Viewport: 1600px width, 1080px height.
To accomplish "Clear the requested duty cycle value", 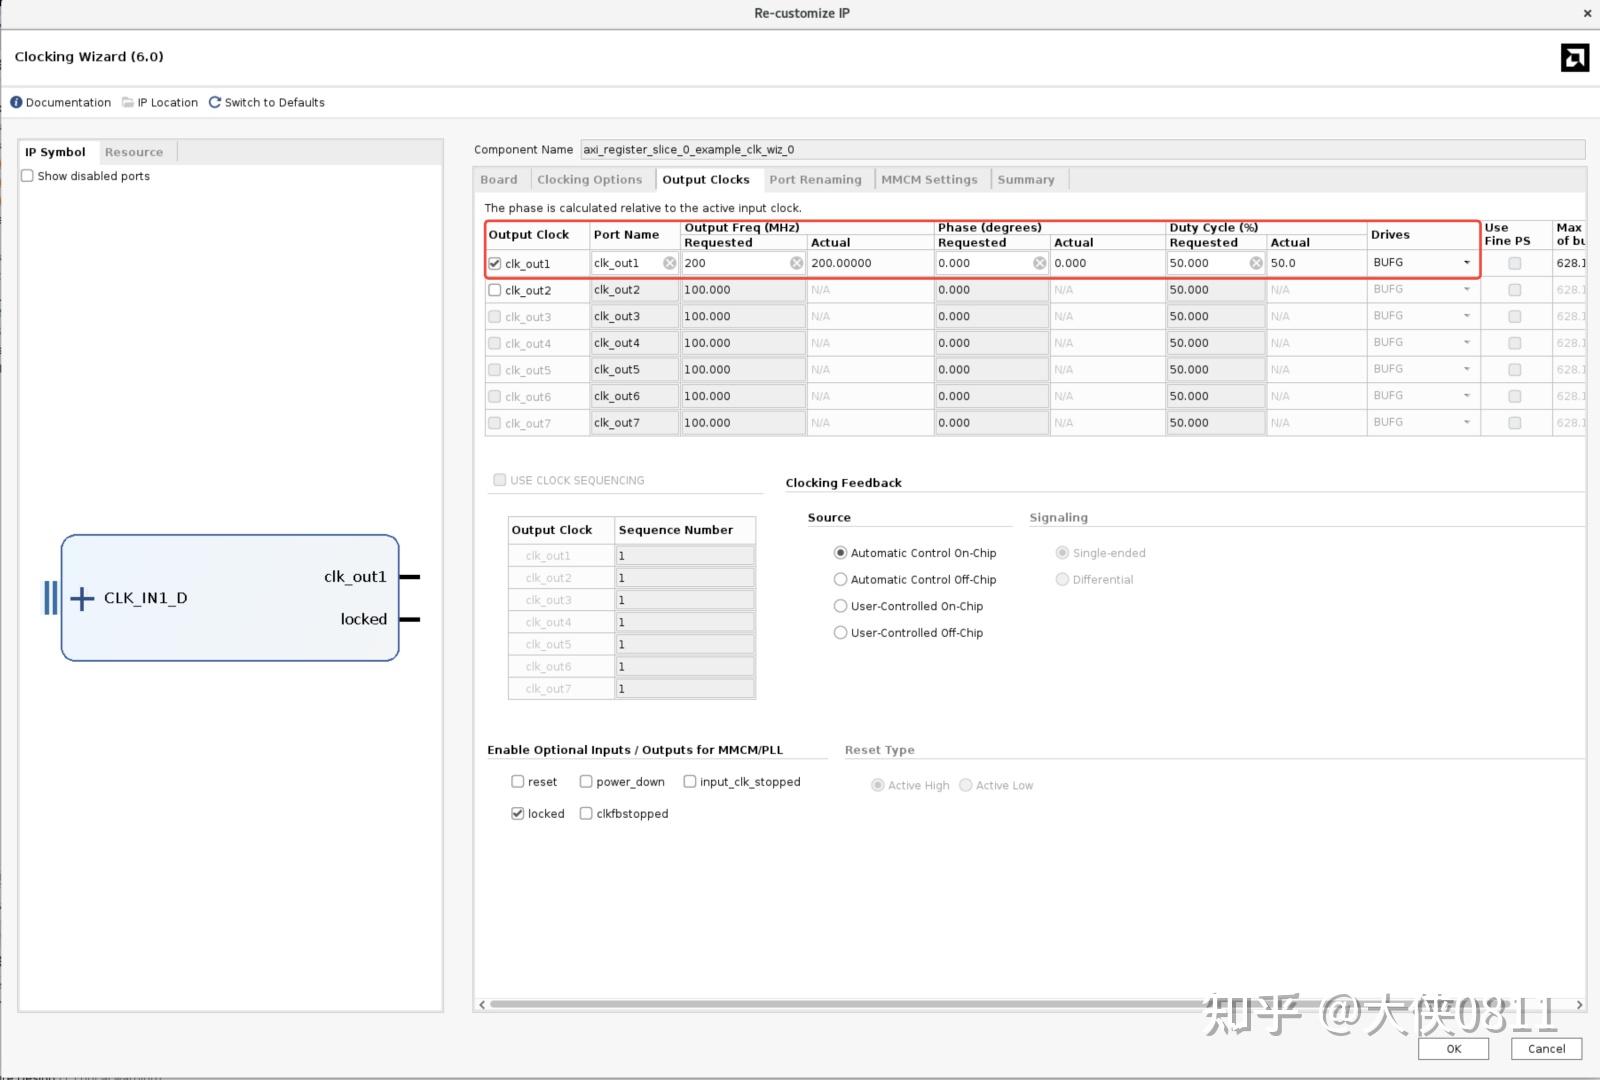I will (1255, 263).
